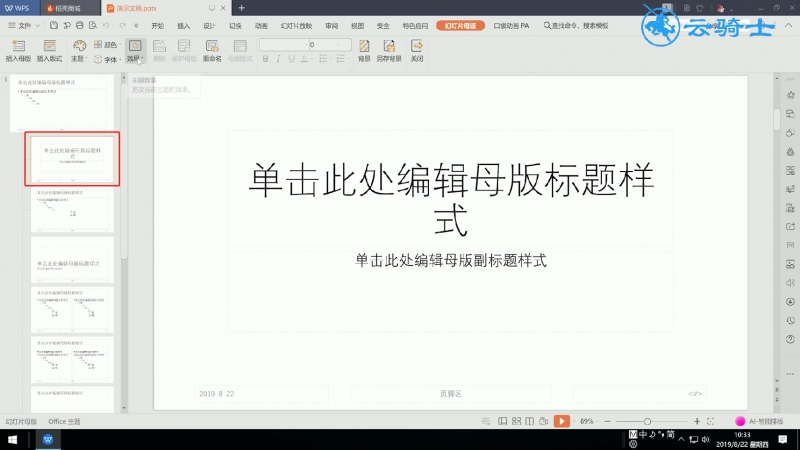
Task: Open the Transitions (切换) tab
Action: tap(235, 26)
